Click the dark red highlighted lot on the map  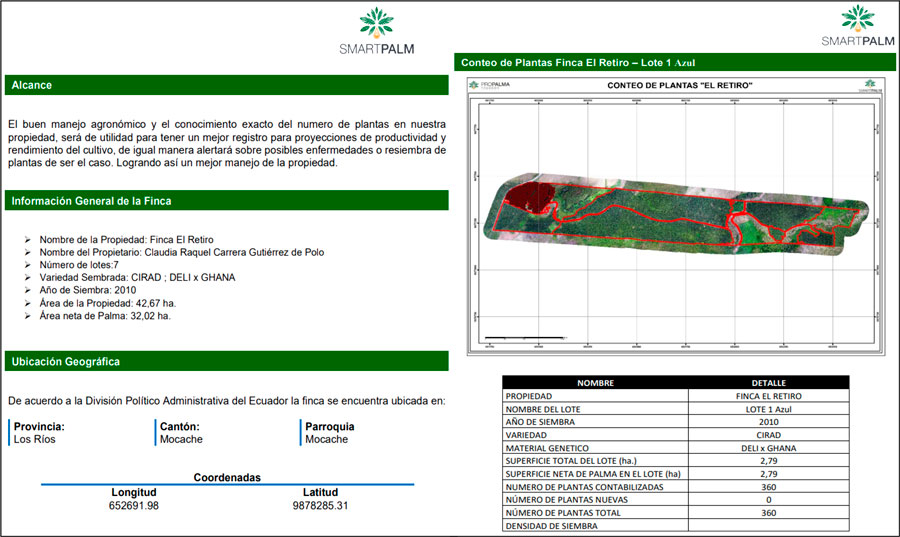pyautogui.click(x=524, y=197)
